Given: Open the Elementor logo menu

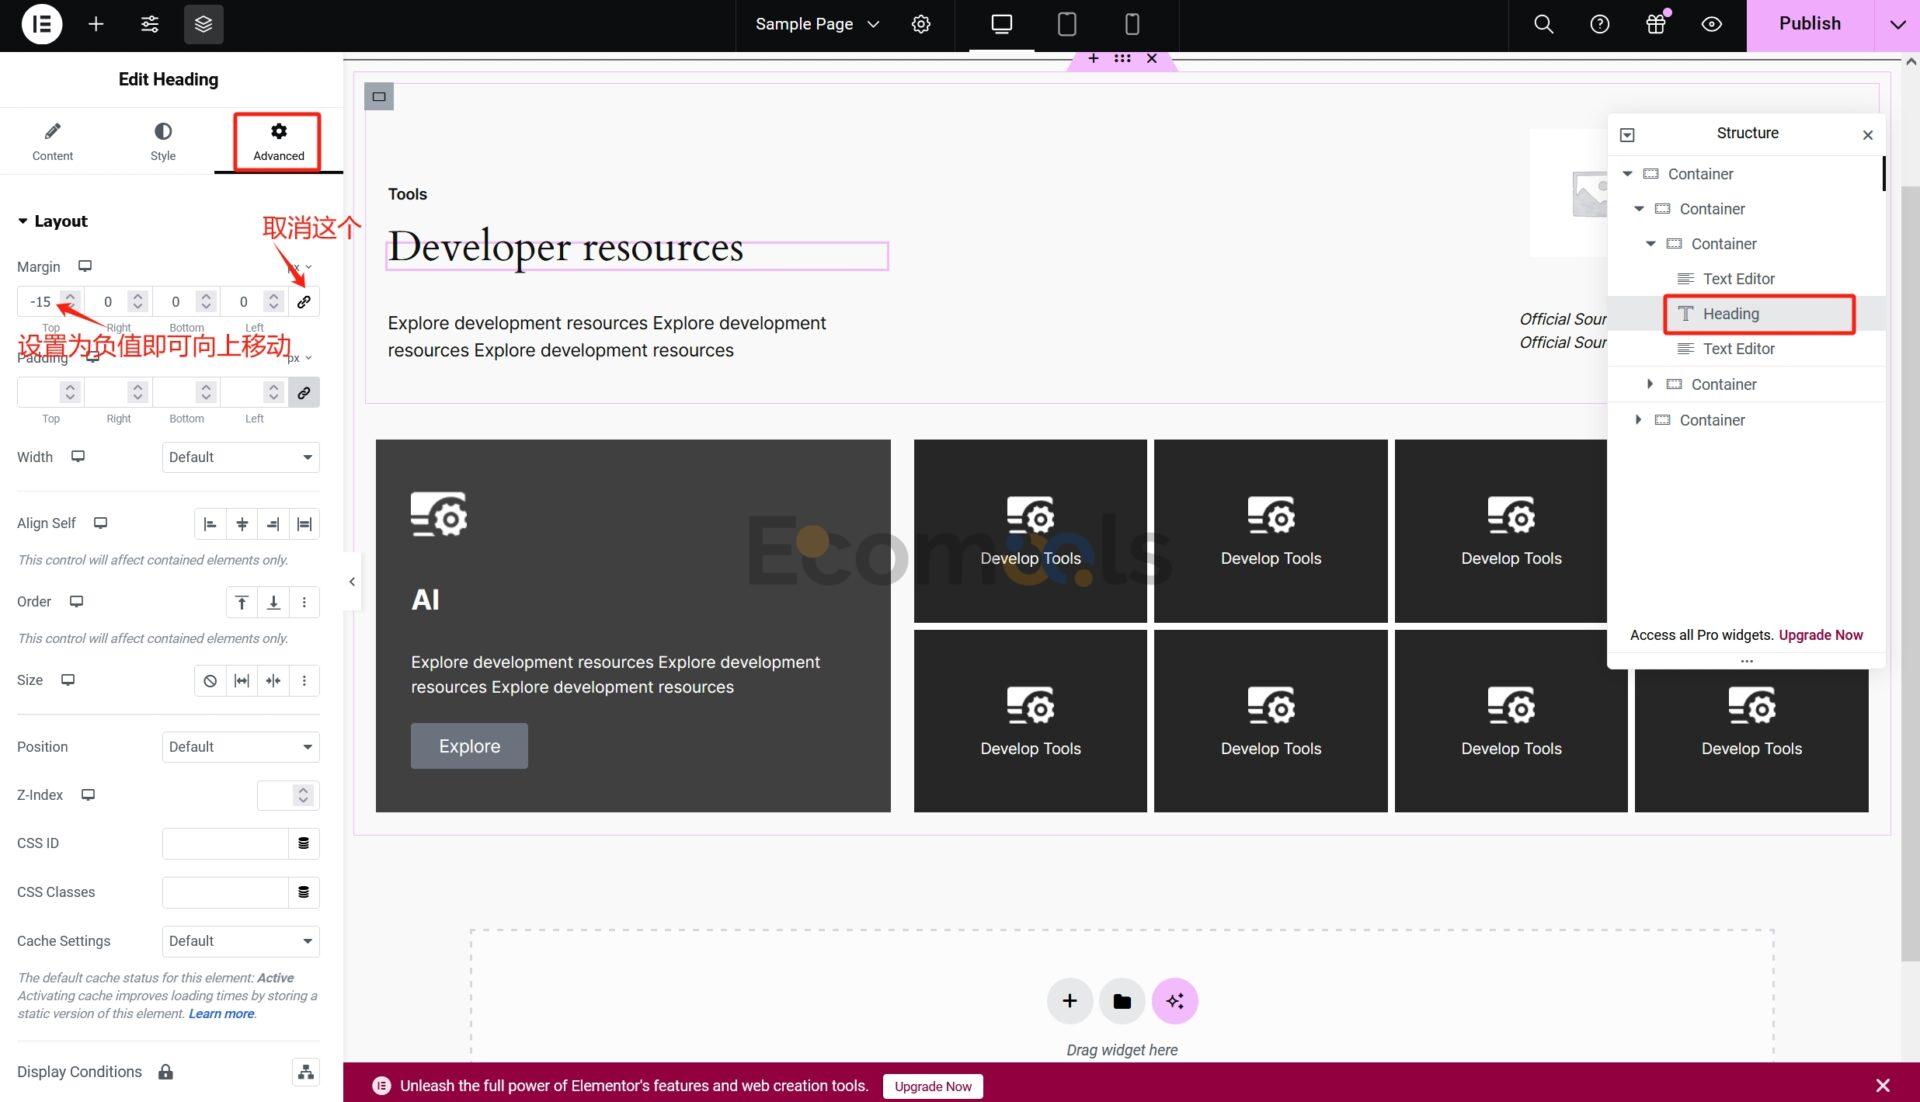Looking at the screenshot, I should pyautogui.click(x=41, y=24).
